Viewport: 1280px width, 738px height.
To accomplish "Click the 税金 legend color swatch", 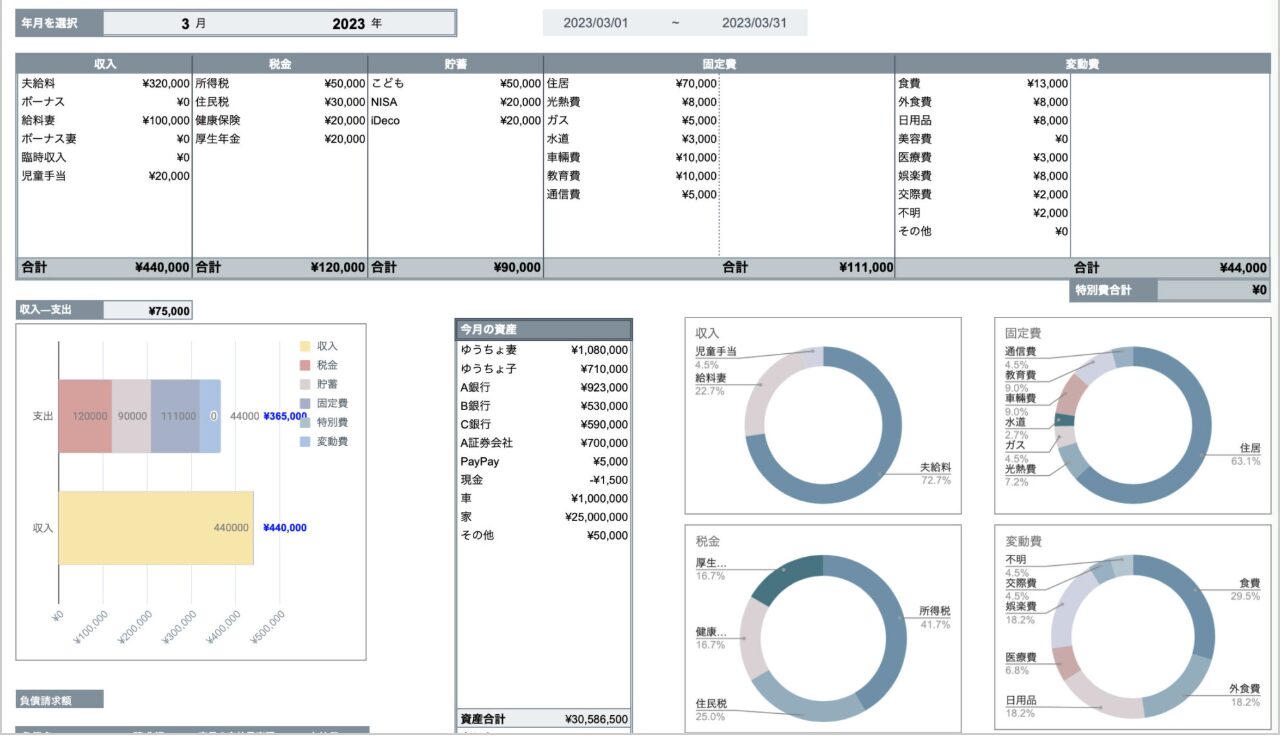I will point(306,365).
